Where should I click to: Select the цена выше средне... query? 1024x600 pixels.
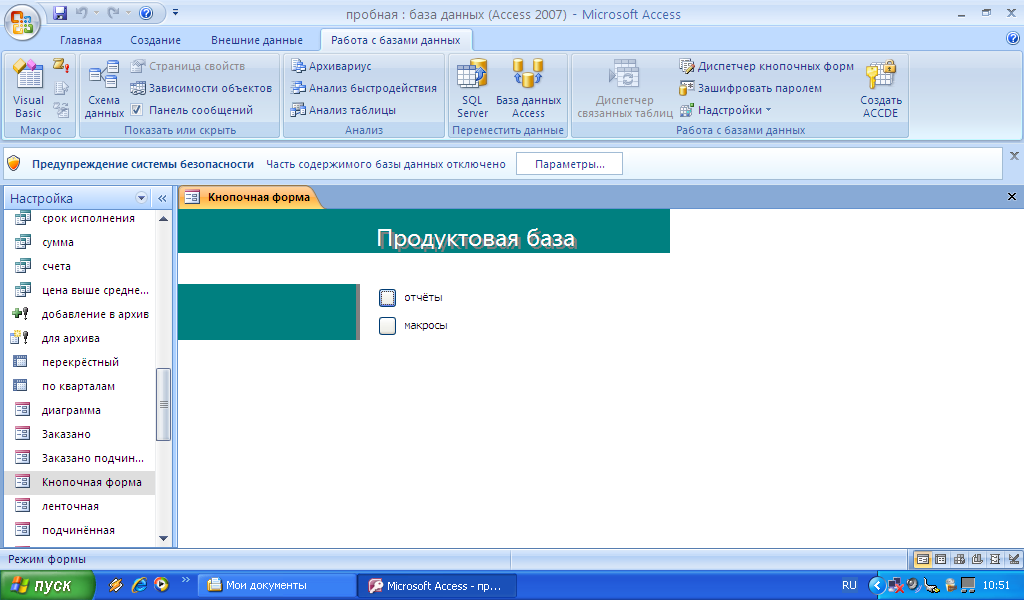click(80, 290)
